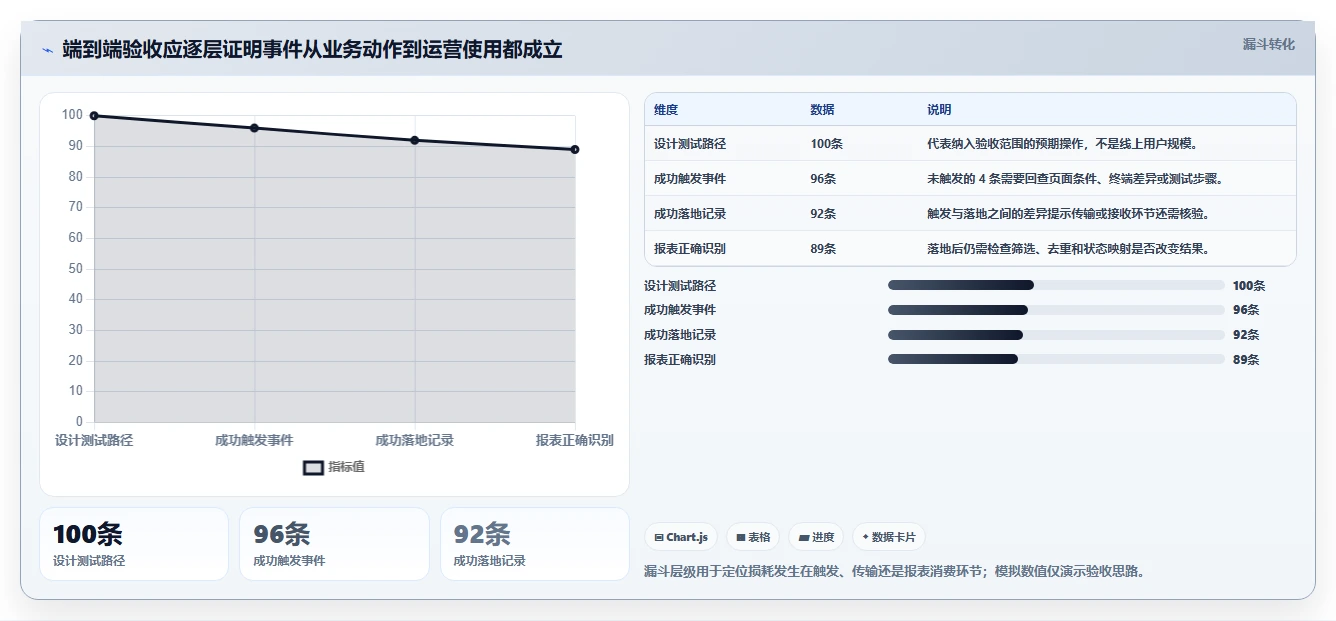
Task: Open the 96条 成功触发事件 data card
Action: (x=334, y=544)
